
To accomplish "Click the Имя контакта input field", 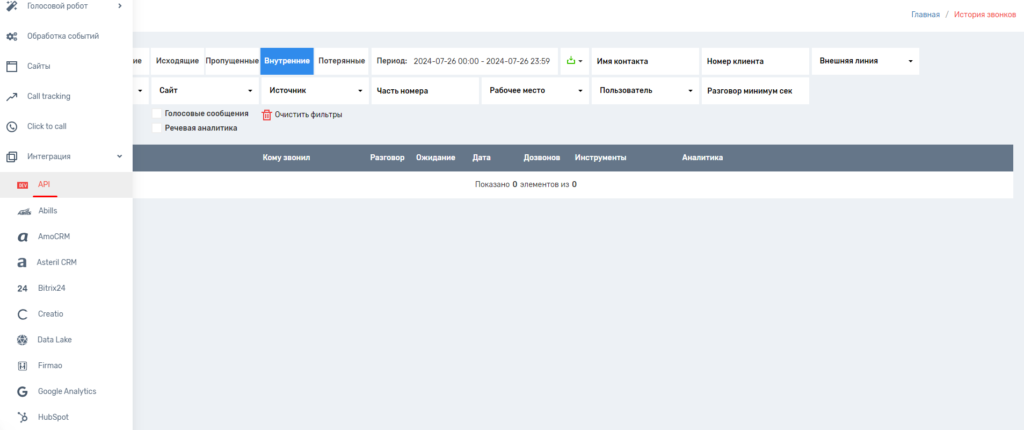I will pos(643,61).
